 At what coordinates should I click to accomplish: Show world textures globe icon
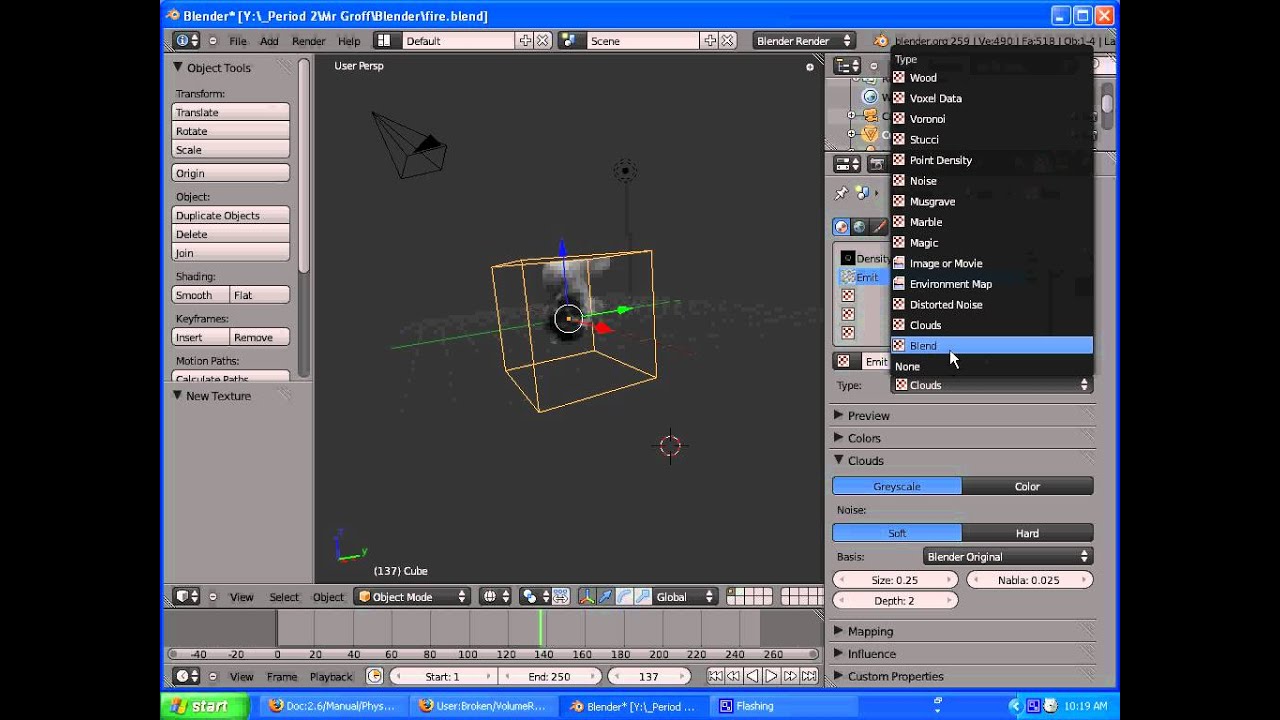point(859,227)
